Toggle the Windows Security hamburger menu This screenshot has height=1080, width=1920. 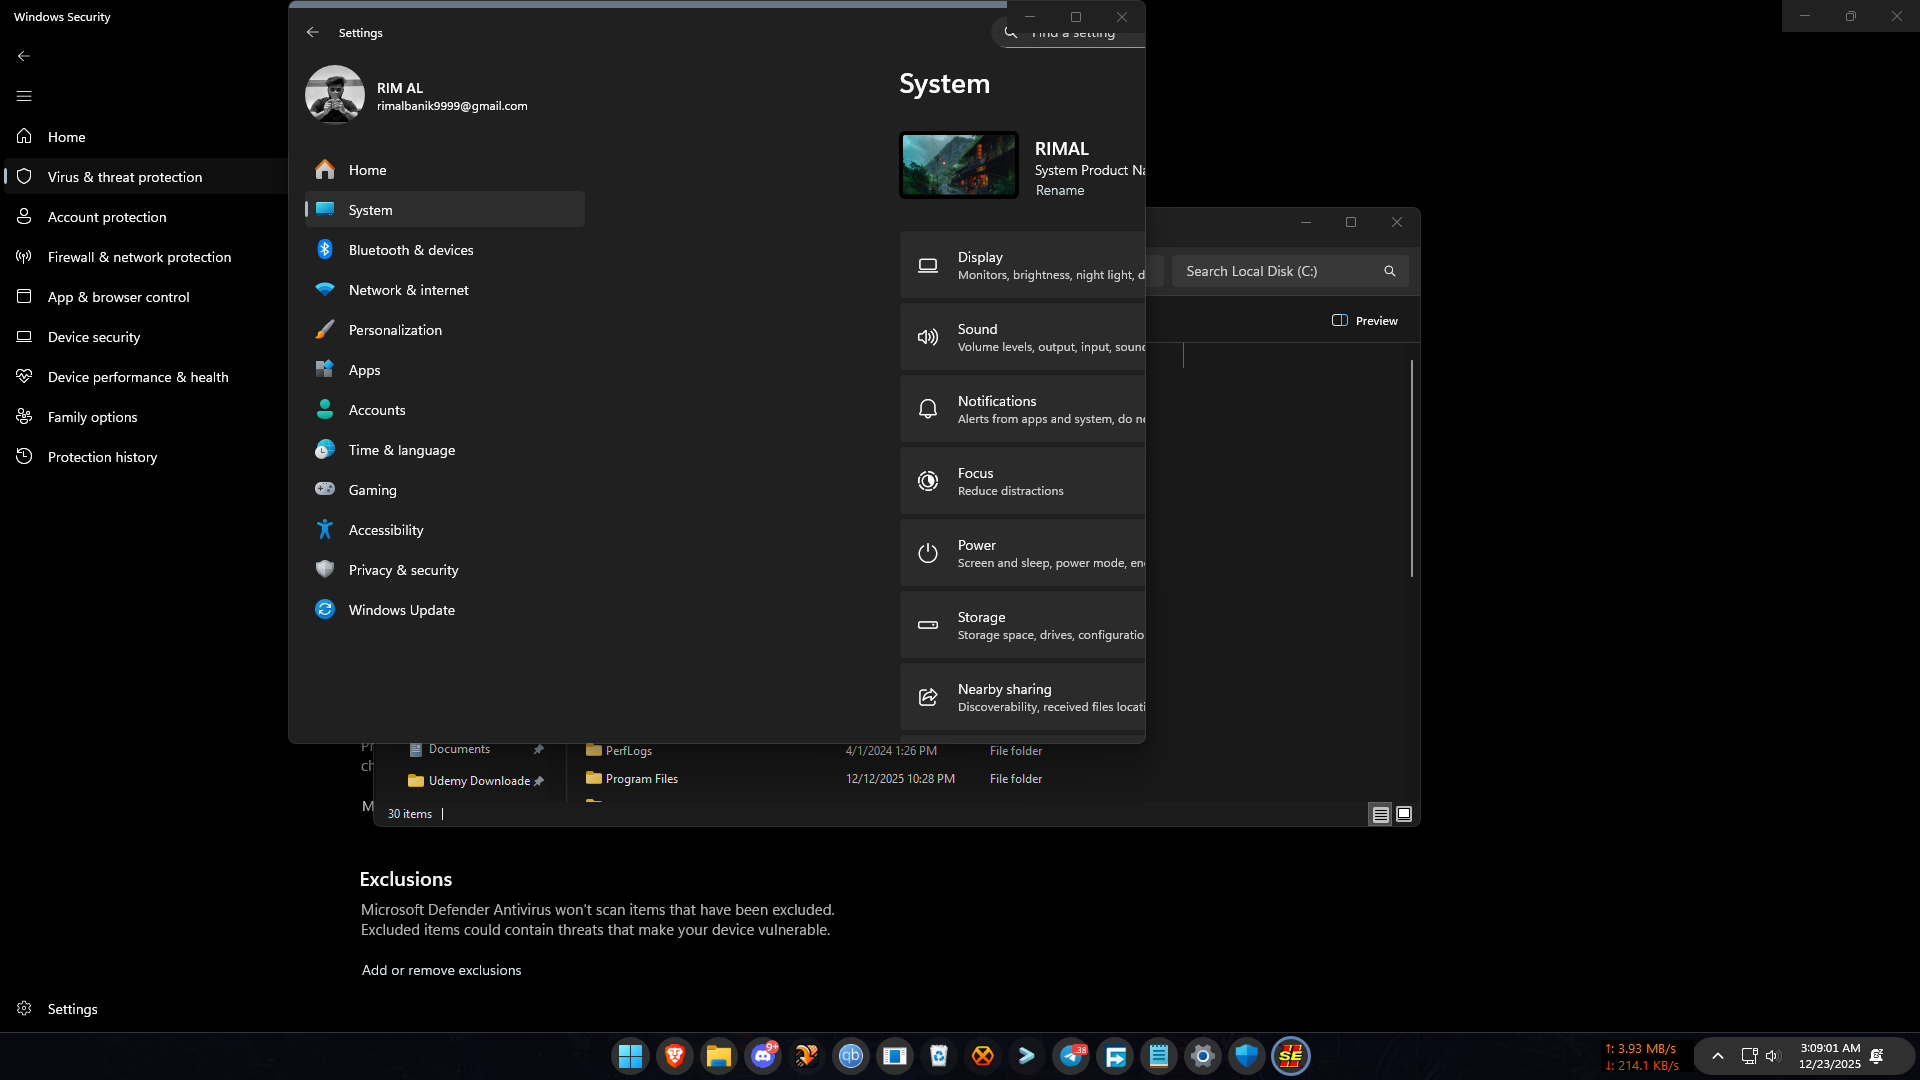24,96
